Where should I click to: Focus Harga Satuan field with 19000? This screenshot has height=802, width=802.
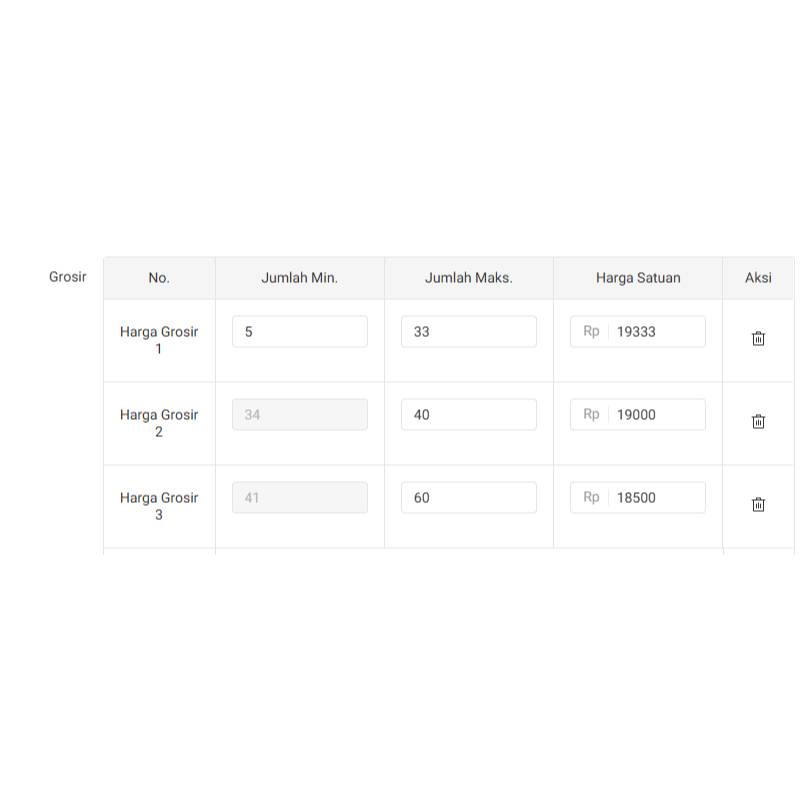(655, 415)
